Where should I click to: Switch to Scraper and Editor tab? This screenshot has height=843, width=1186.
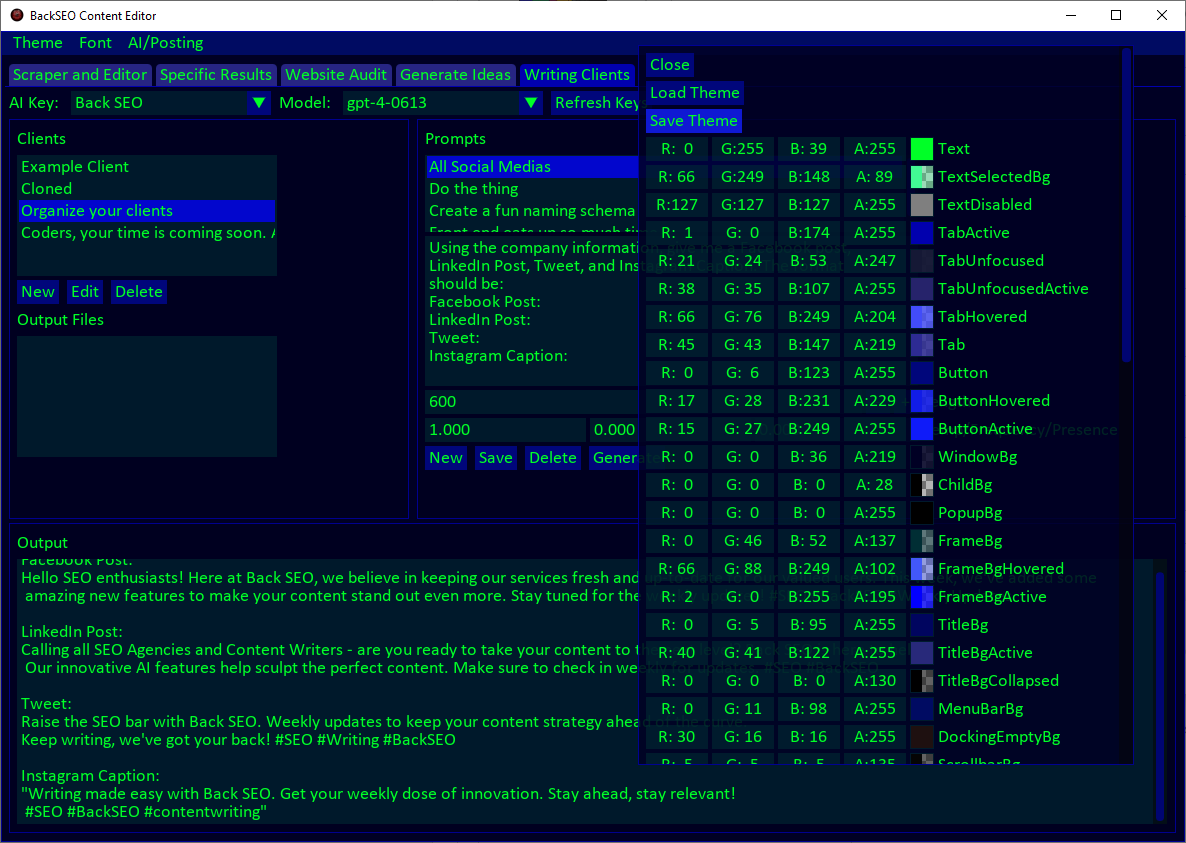[x=79, y=75]
